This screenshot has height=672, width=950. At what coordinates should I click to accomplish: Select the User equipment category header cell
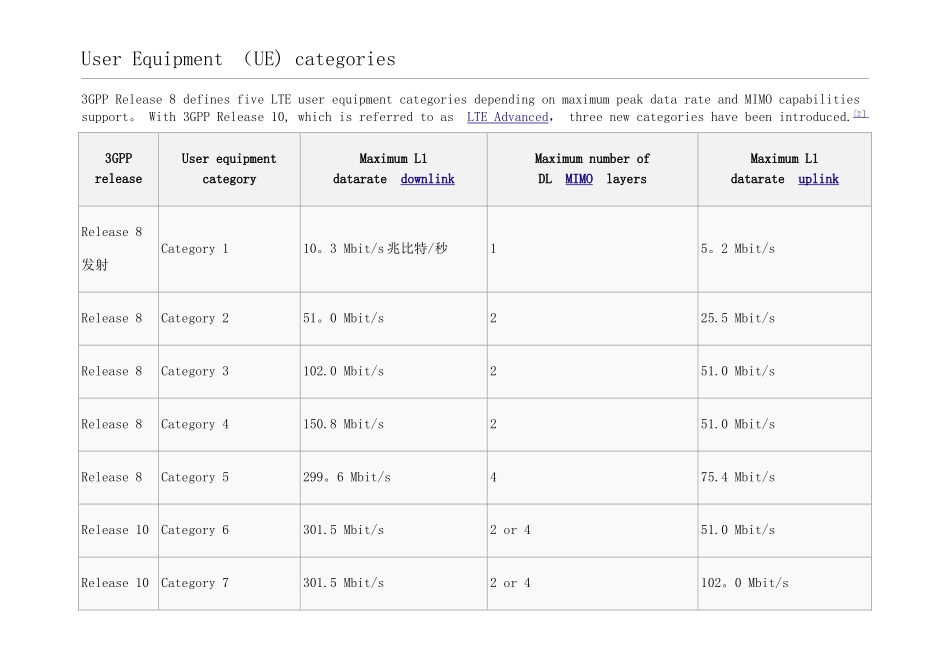click(x=229, y=169)
